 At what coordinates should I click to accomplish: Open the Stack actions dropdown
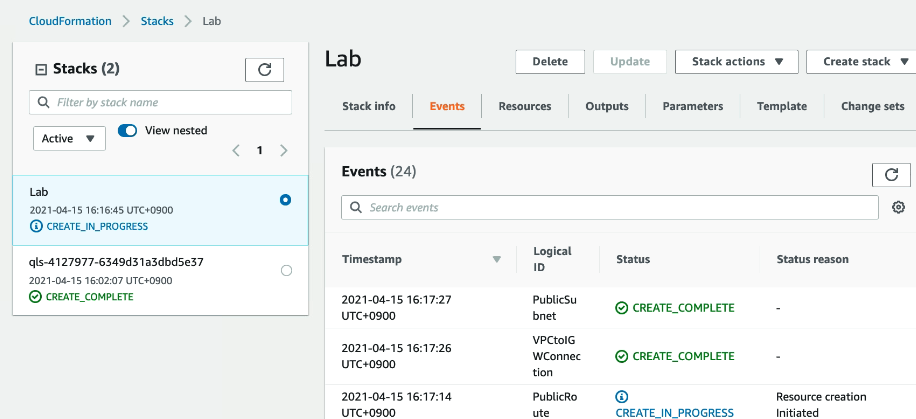737,61
